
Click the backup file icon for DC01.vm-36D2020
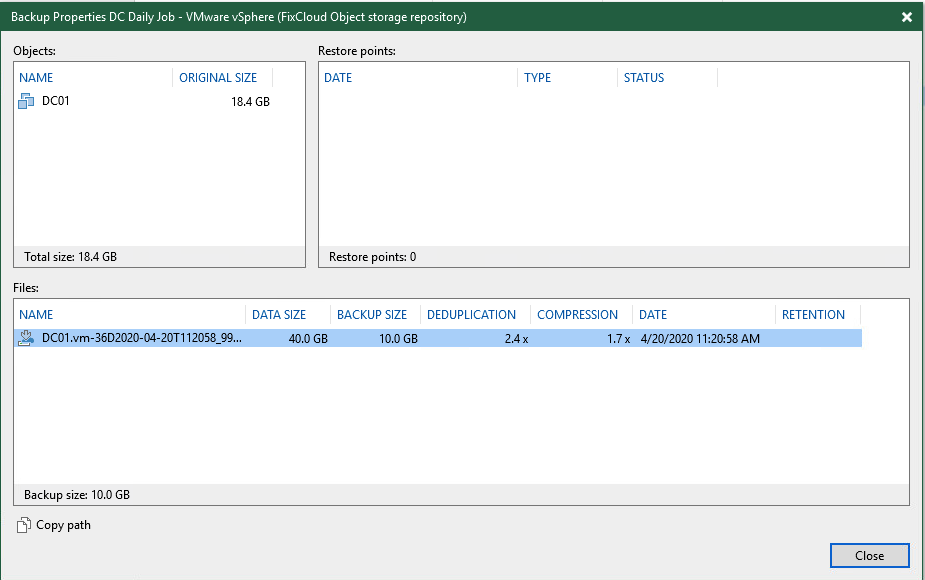pyautogui.click(x=25, y=338)
